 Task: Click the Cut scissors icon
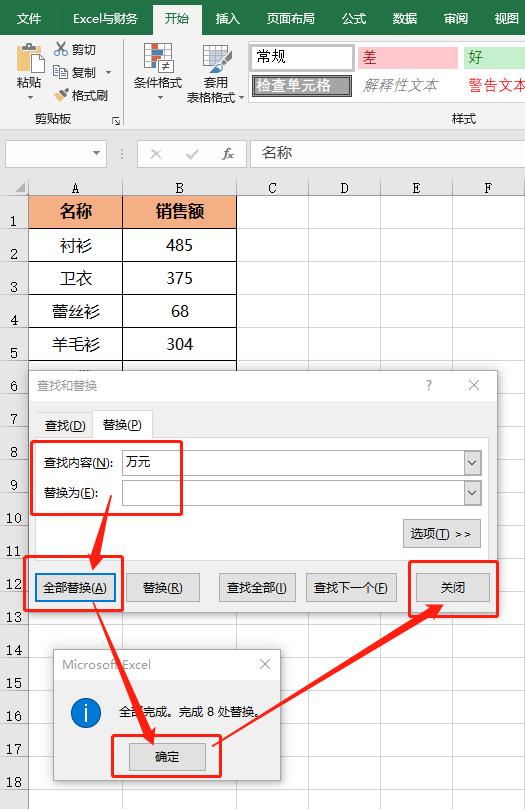click(61, 49)
